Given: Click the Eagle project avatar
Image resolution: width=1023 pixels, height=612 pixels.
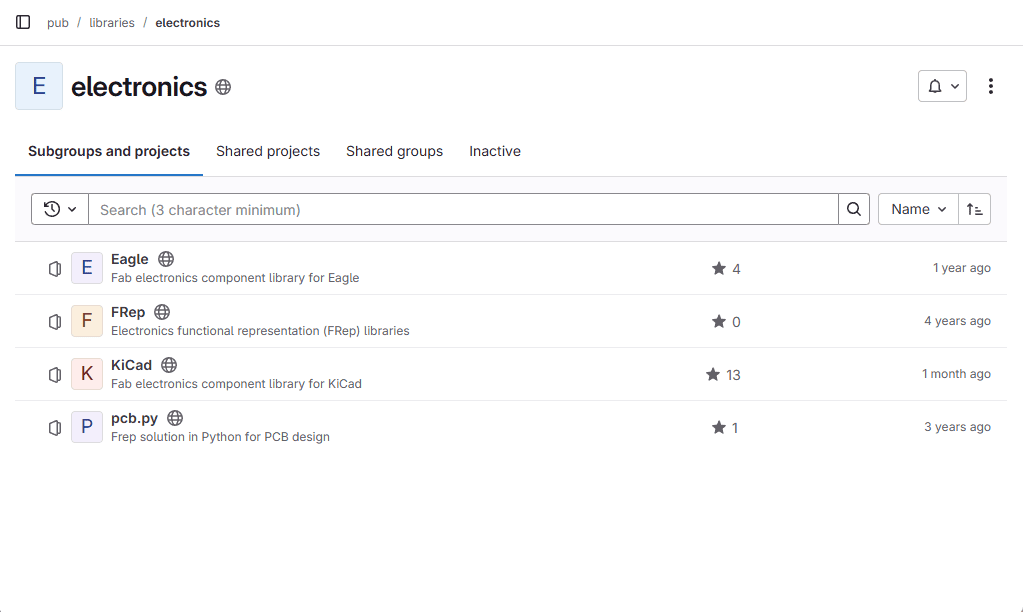Looking at the screenshot, I should point(87,268).
